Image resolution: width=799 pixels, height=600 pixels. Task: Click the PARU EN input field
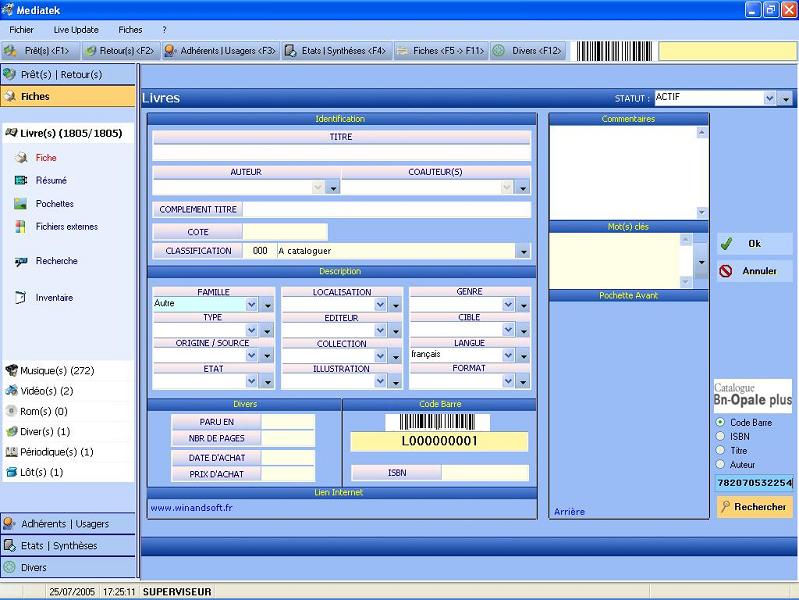tap(288, 422)
